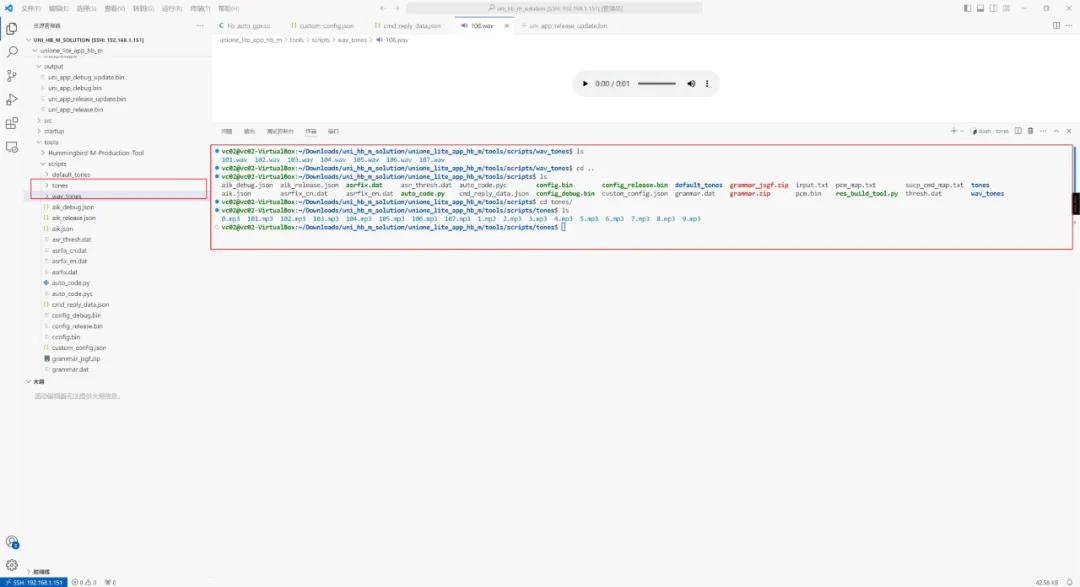Split the editor to the right
The height and width of the screenshot is (587, 1080).
(1056, 25)
